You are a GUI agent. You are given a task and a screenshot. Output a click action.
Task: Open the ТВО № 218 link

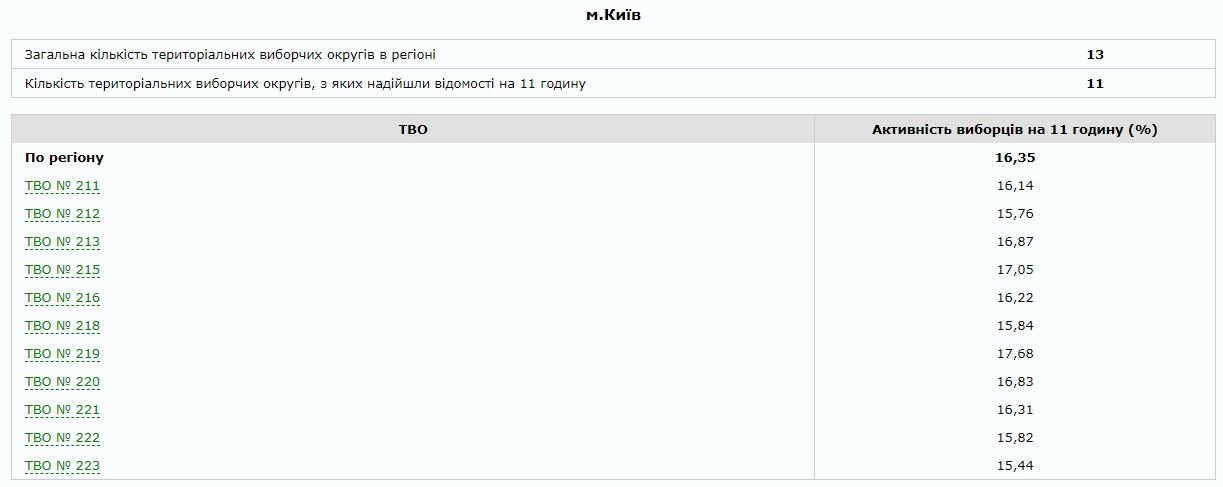tap(62, 326)
